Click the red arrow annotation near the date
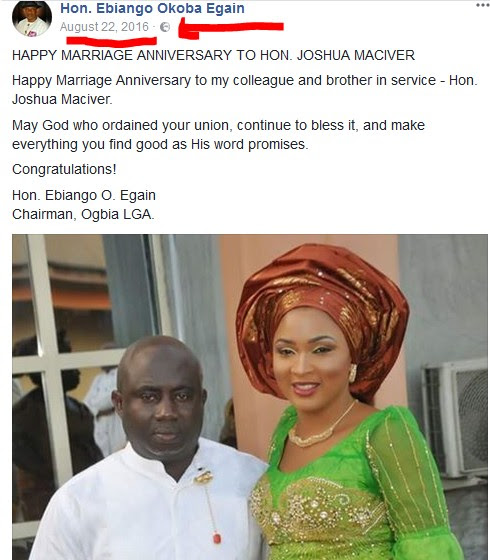Screen dimensions: 490x560 [231, 28]
